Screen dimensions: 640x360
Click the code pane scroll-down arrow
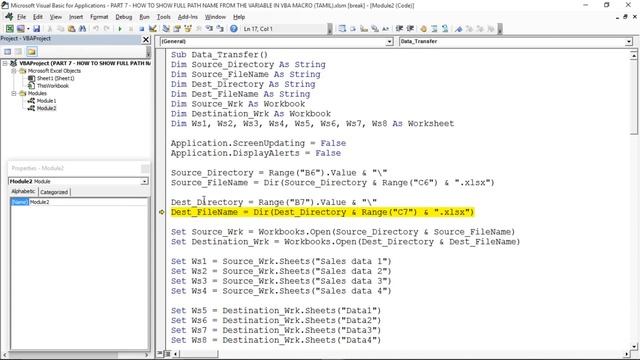point(633,347)
